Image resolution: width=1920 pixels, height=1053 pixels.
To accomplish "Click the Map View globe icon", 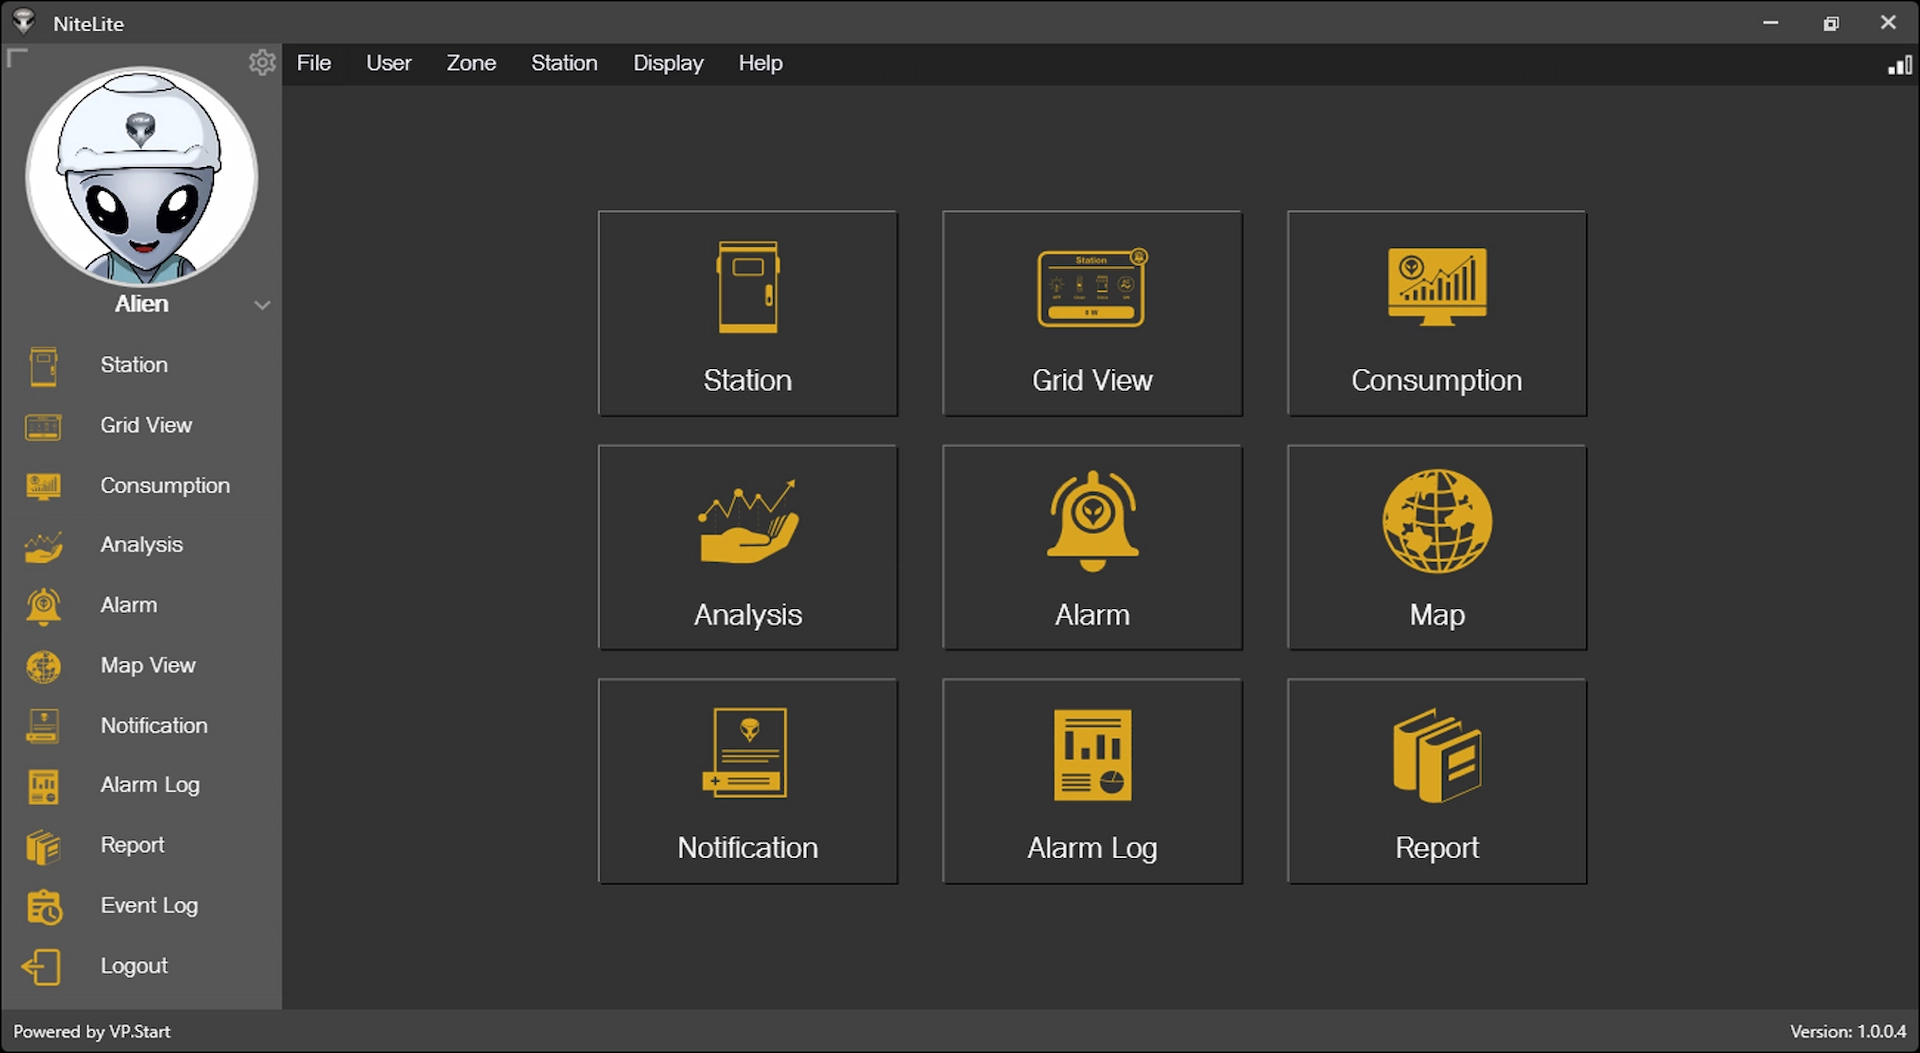I will (44, 665).
